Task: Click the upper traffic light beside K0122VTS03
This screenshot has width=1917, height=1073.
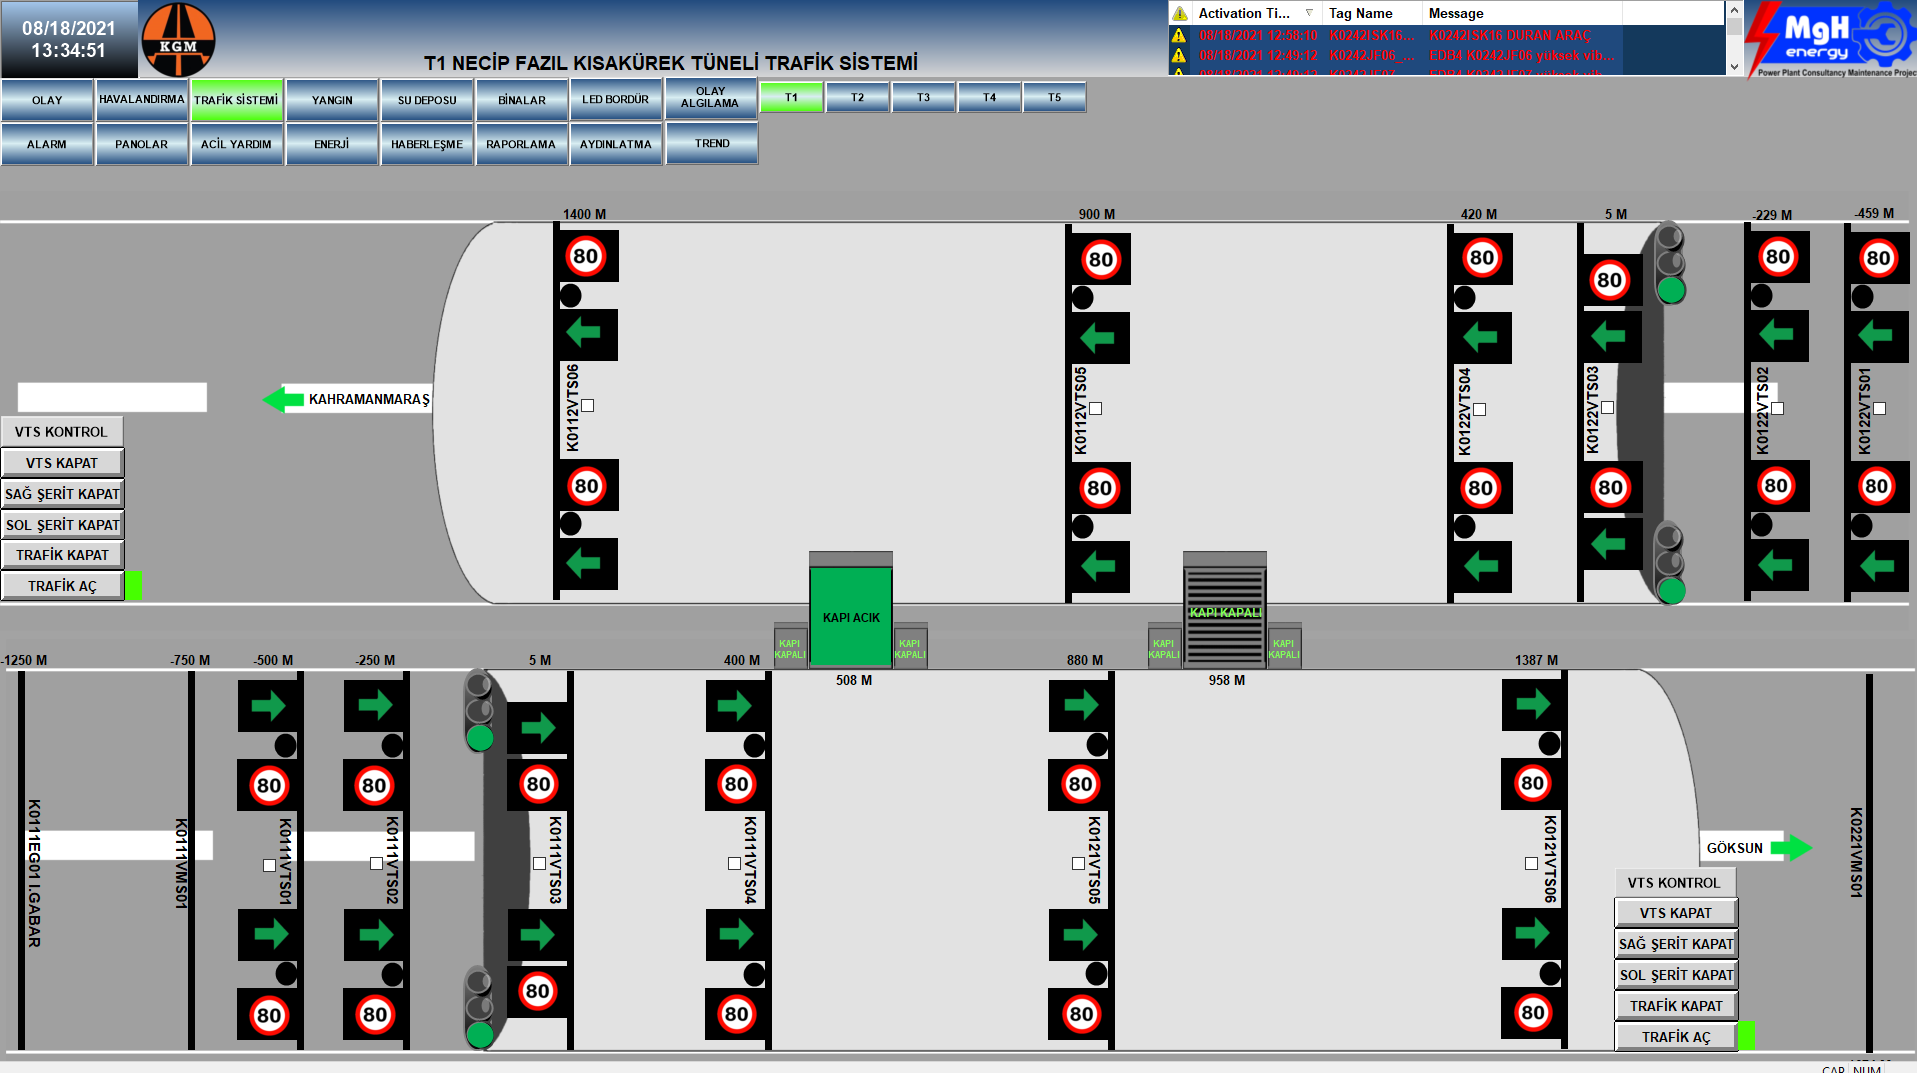Action: tap(1670, 264)
